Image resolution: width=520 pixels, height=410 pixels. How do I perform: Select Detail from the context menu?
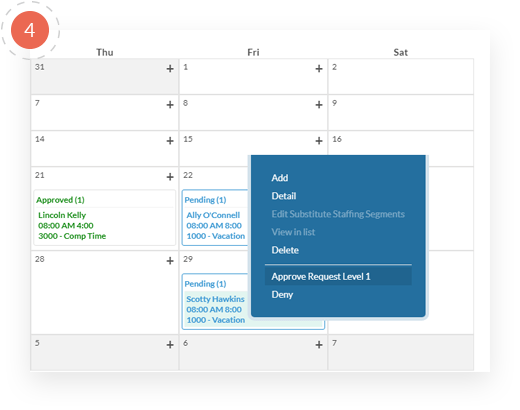284,196
